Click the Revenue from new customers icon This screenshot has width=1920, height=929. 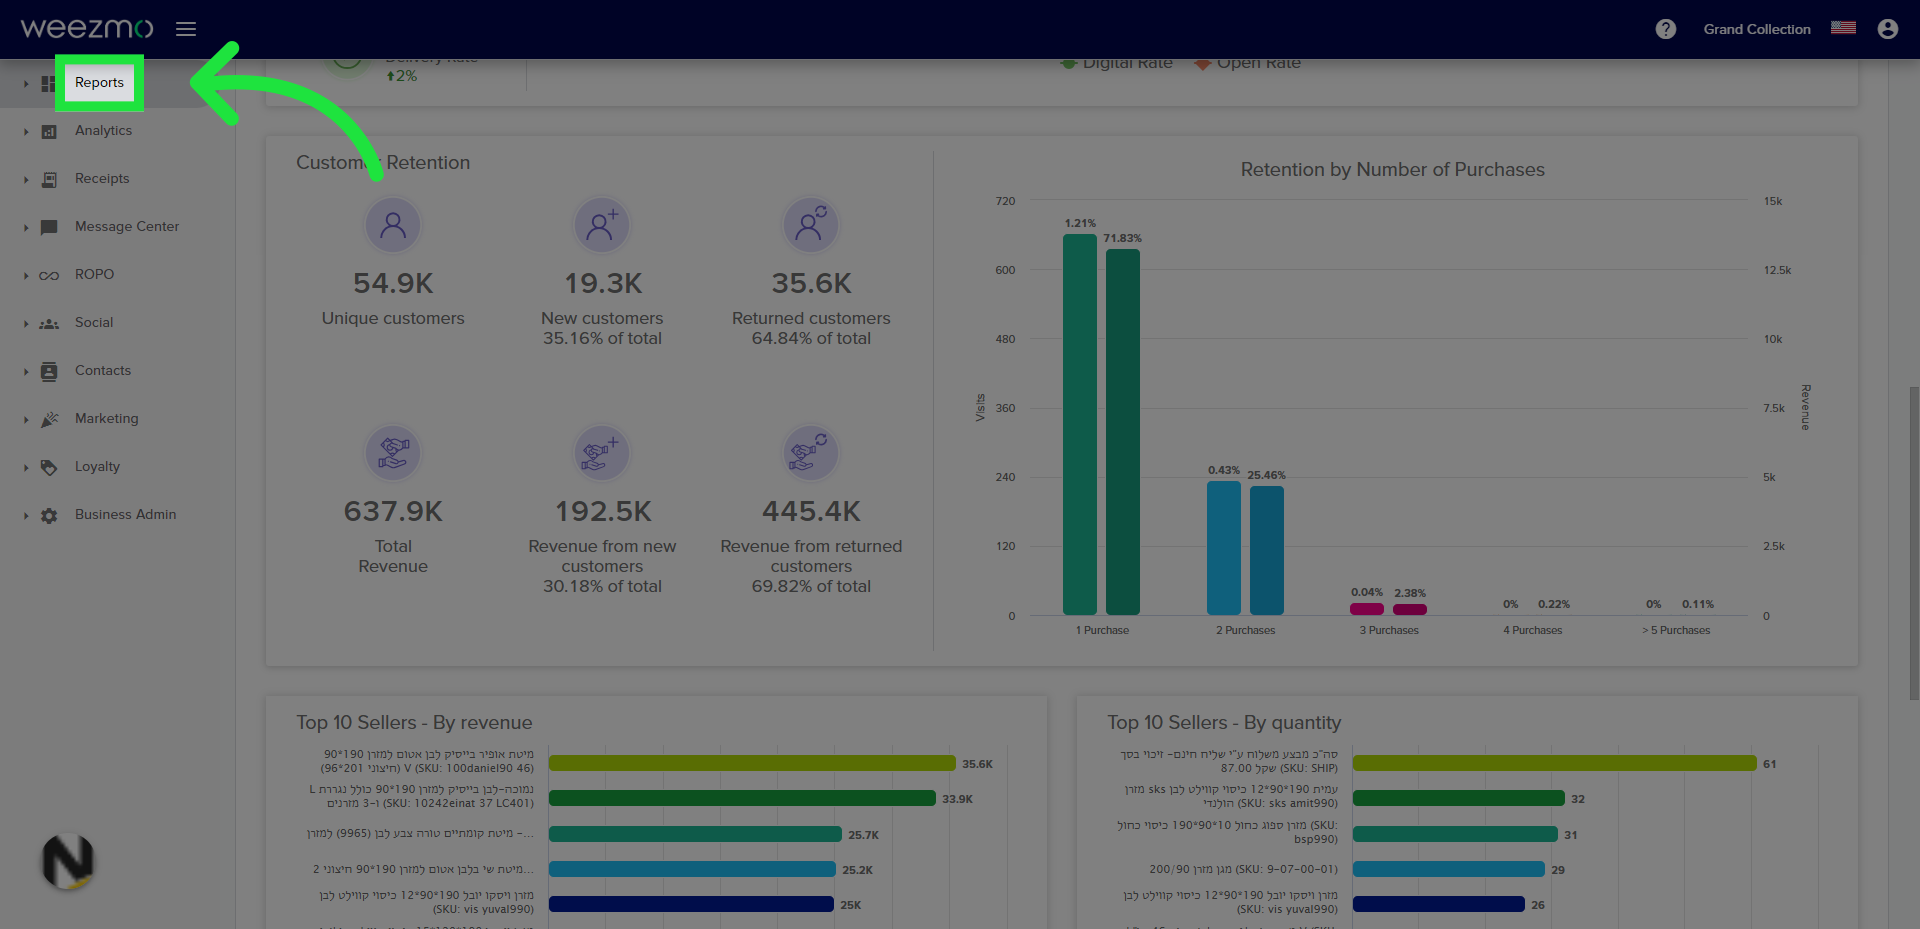(602, 453)
